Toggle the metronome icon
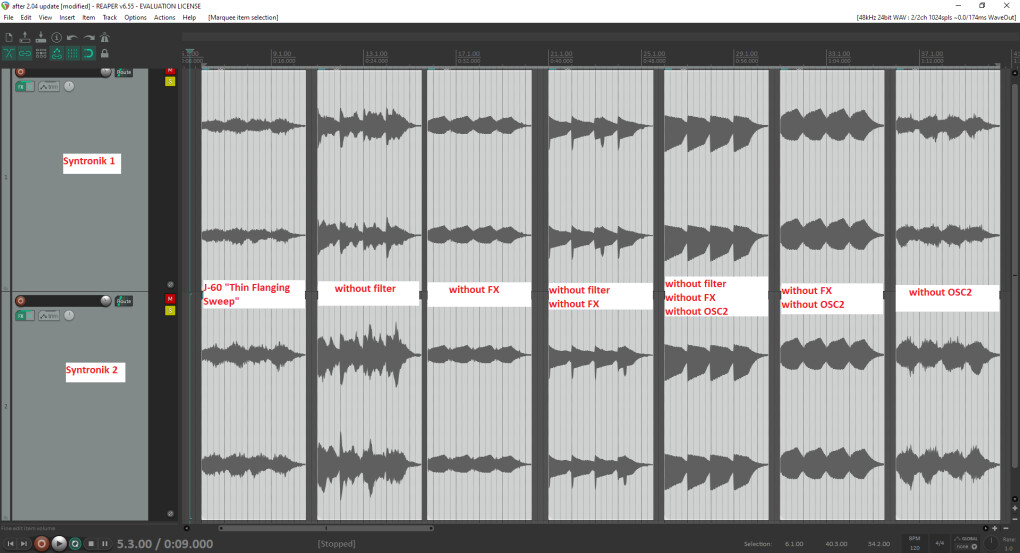The height and width of the screenshot is (553, 1020). [105, 38]
